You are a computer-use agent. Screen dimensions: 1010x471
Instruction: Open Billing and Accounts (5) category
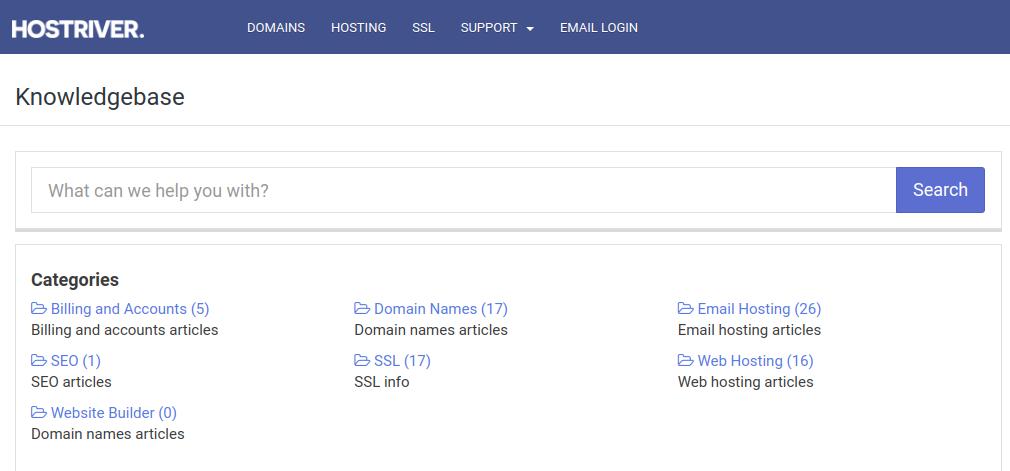(130, 309)
